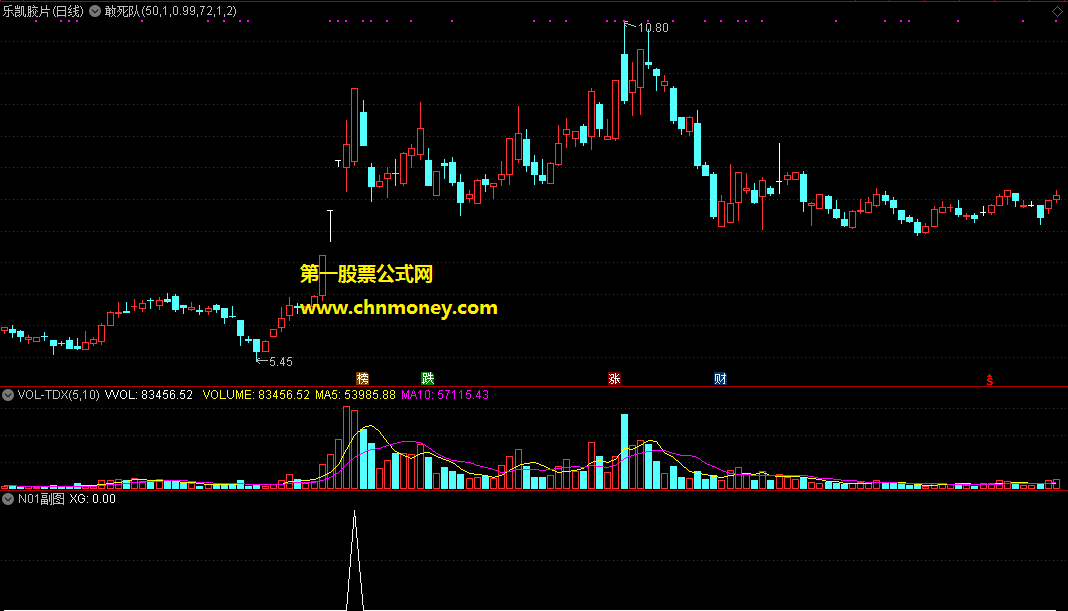Click the diamond icon at top right
Image resolution: width=1068 pixels, height=611 pixels.
1057,11
